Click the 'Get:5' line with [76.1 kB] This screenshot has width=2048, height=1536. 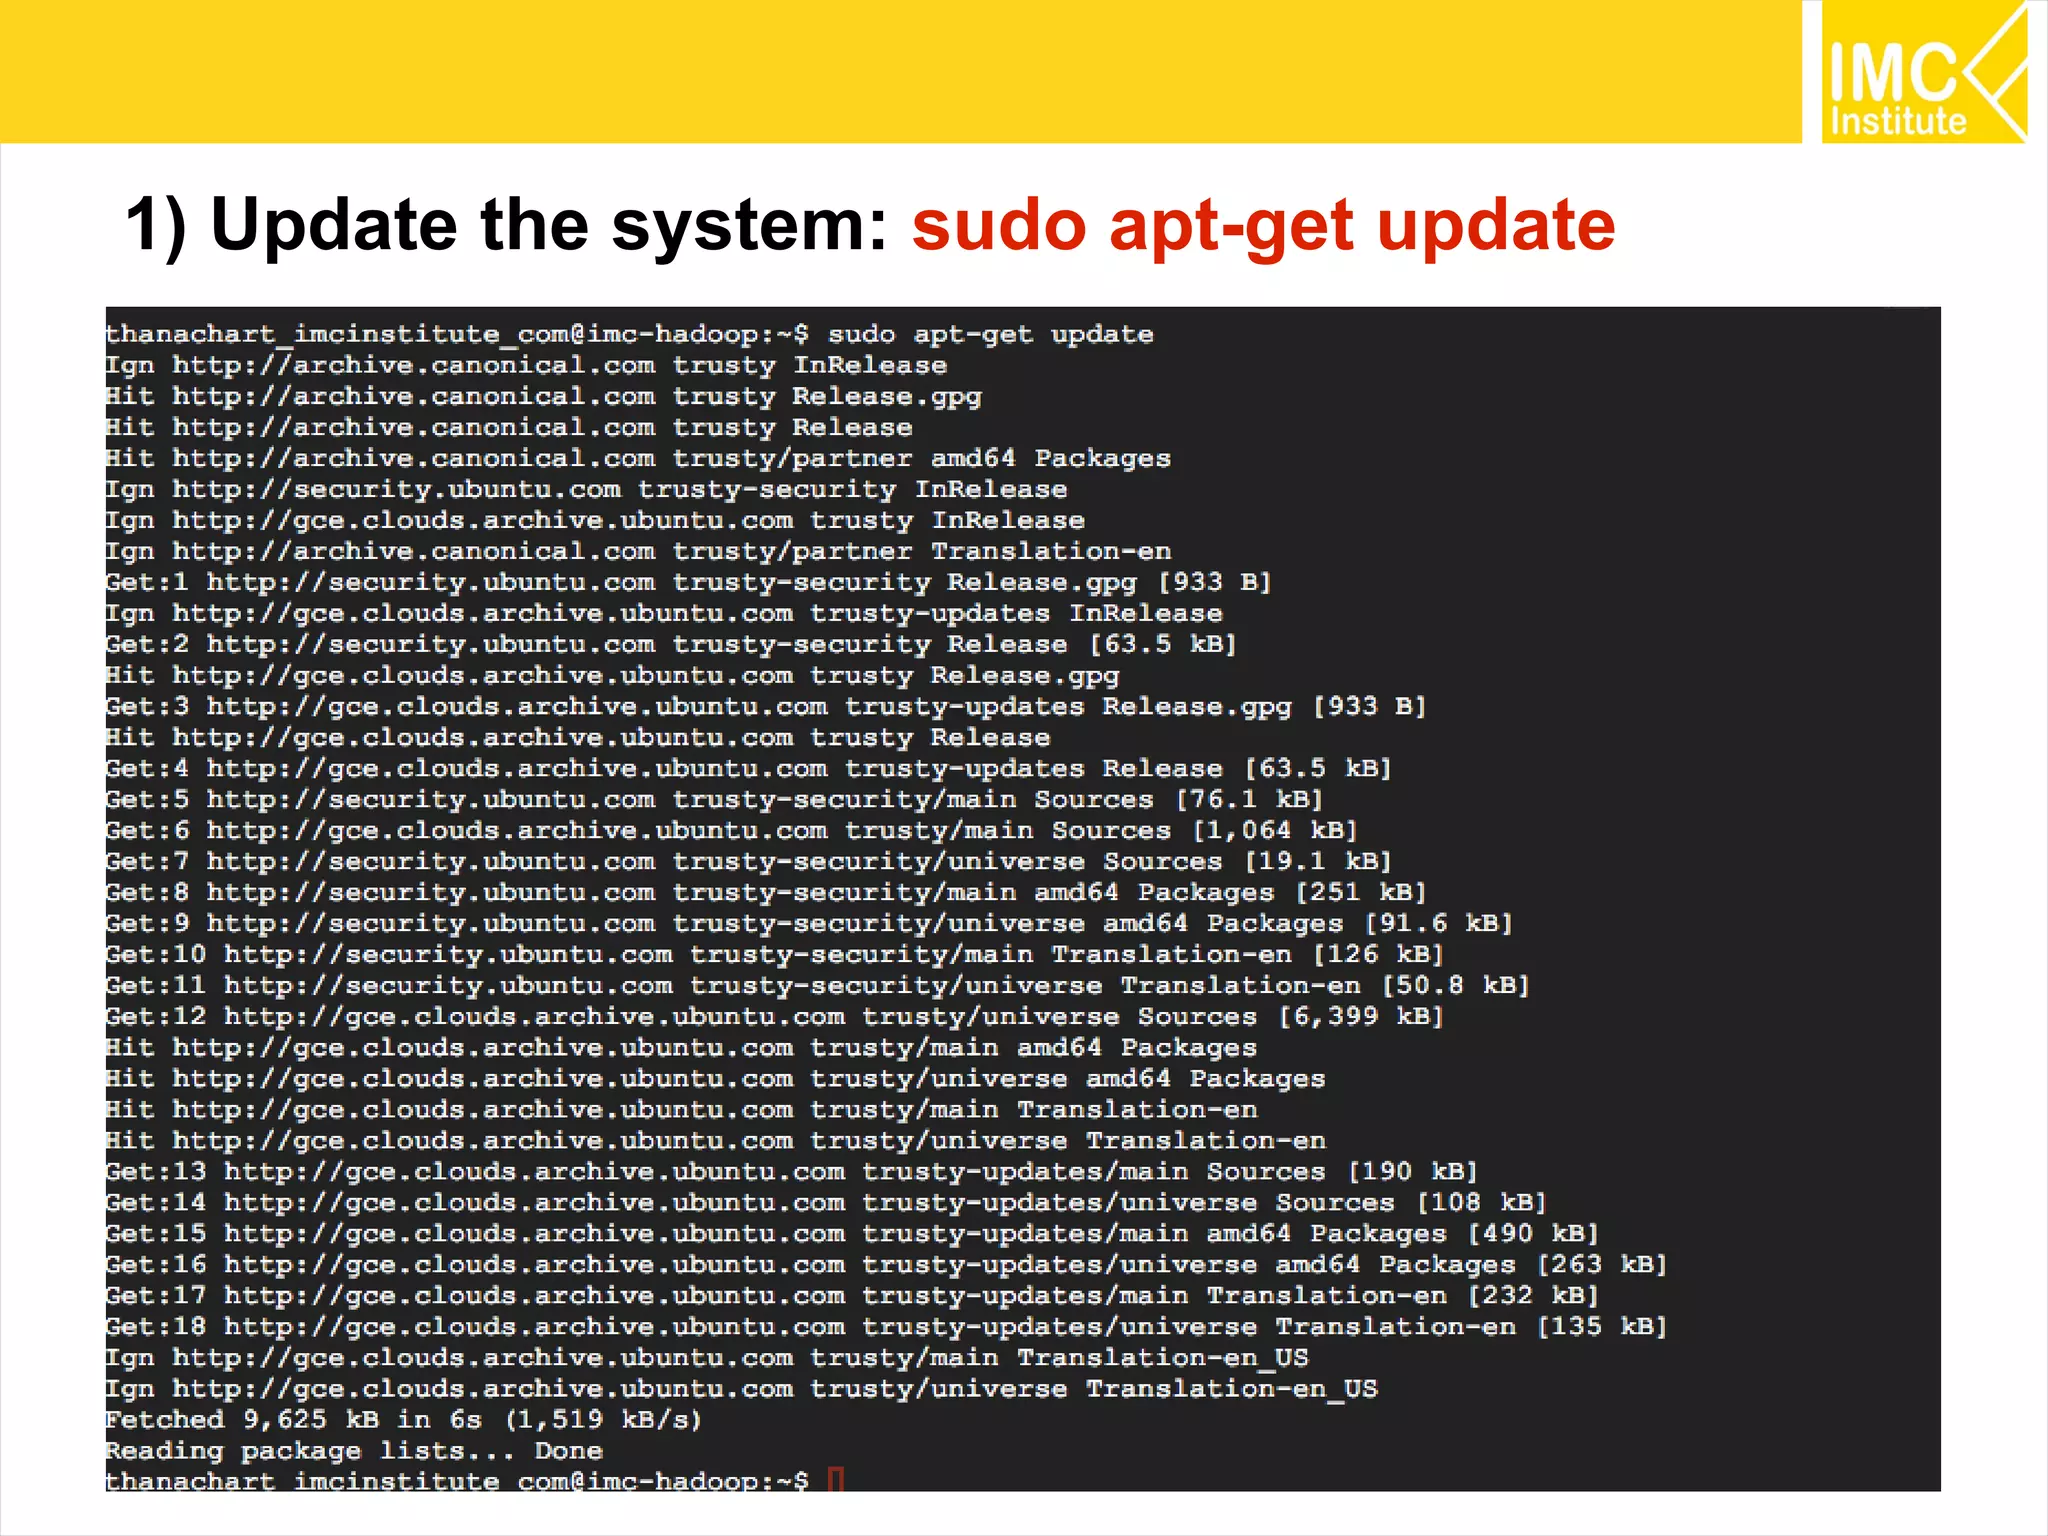click(x=714, y=799)
